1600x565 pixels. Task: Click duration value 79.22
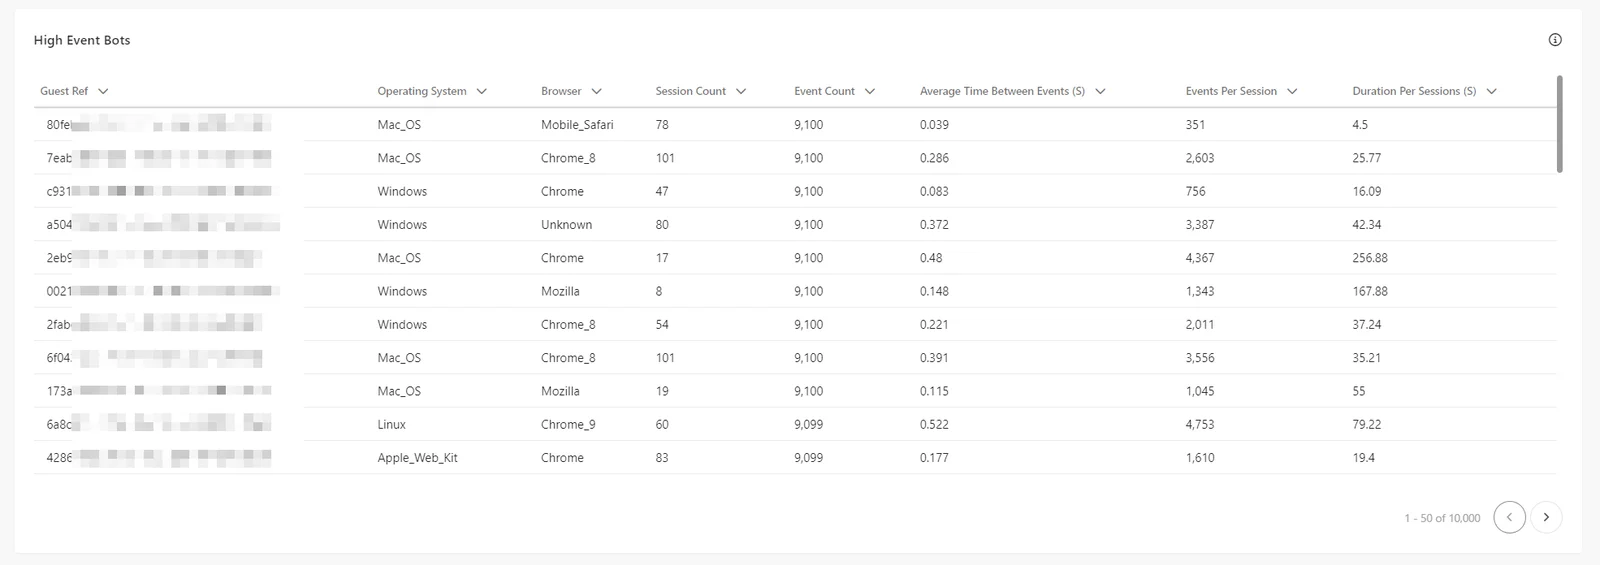pos(1367,425)
